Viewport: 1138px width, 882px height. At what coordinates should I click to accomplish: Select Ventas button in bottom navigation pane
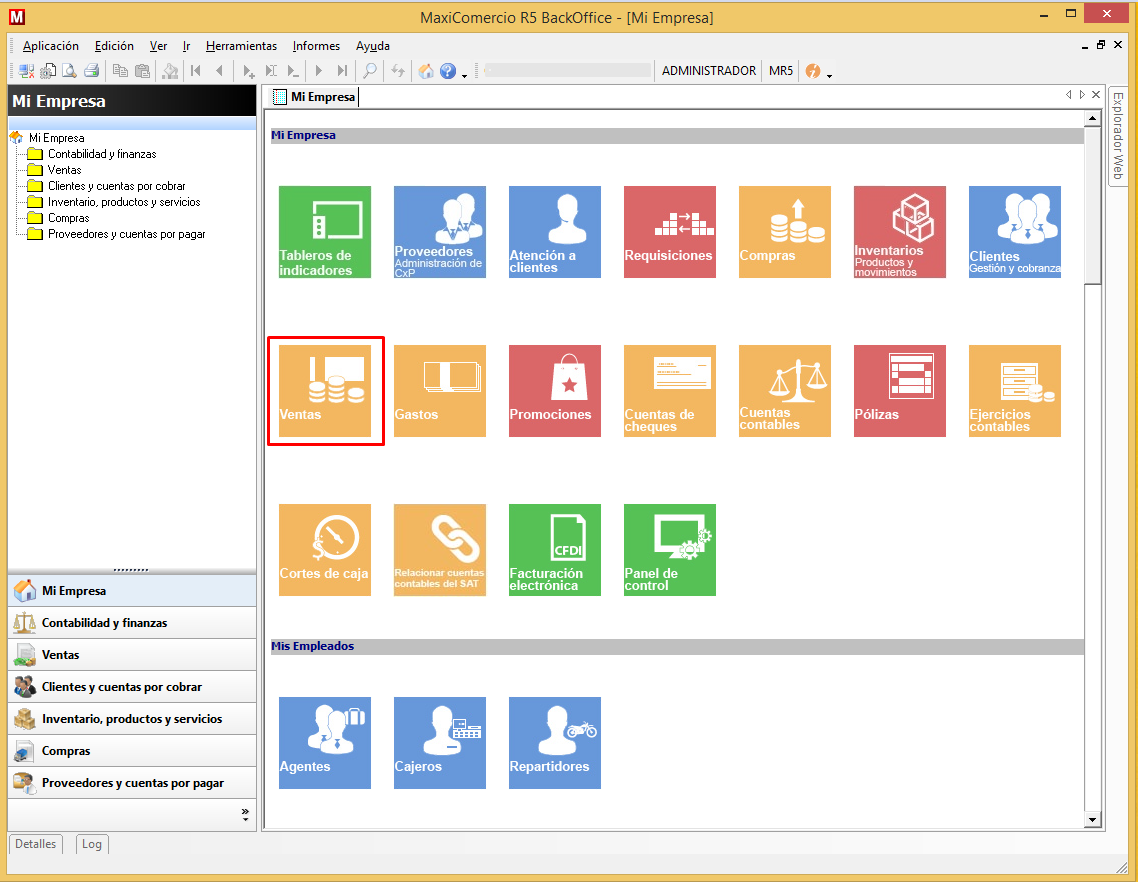tap(132, 655)
